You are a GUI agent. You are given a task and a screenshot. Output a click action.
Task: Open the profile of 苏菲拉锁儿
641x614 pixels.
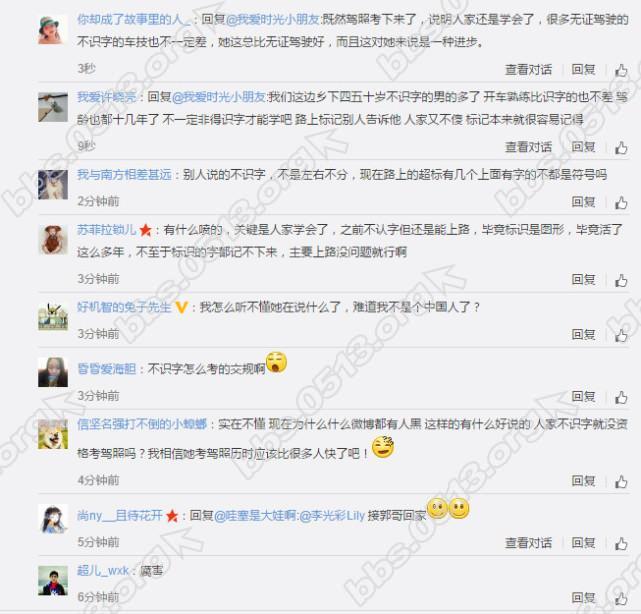pos(107,230)
